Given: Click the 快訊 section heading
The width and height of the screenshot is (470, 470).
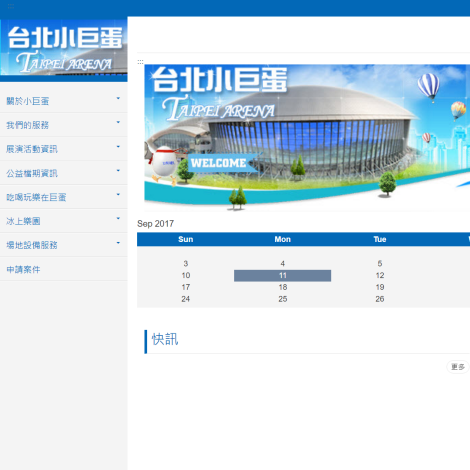Looking at the screenshot, I should (165, 339).
